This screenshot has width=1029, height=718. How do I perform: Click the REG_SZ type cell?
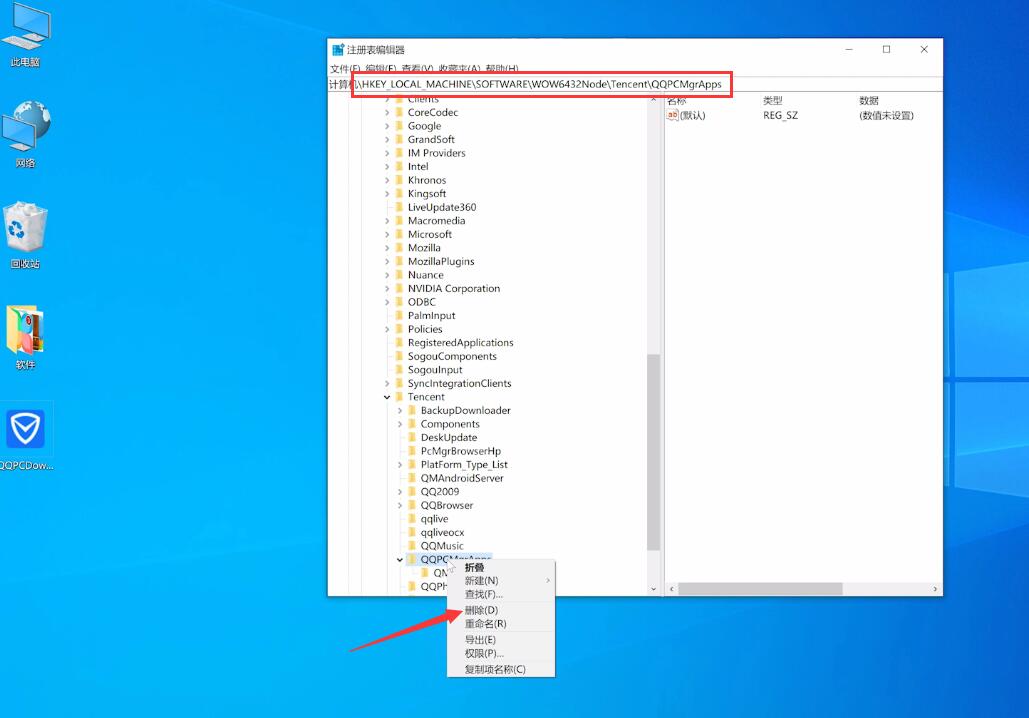pos(780,116)
